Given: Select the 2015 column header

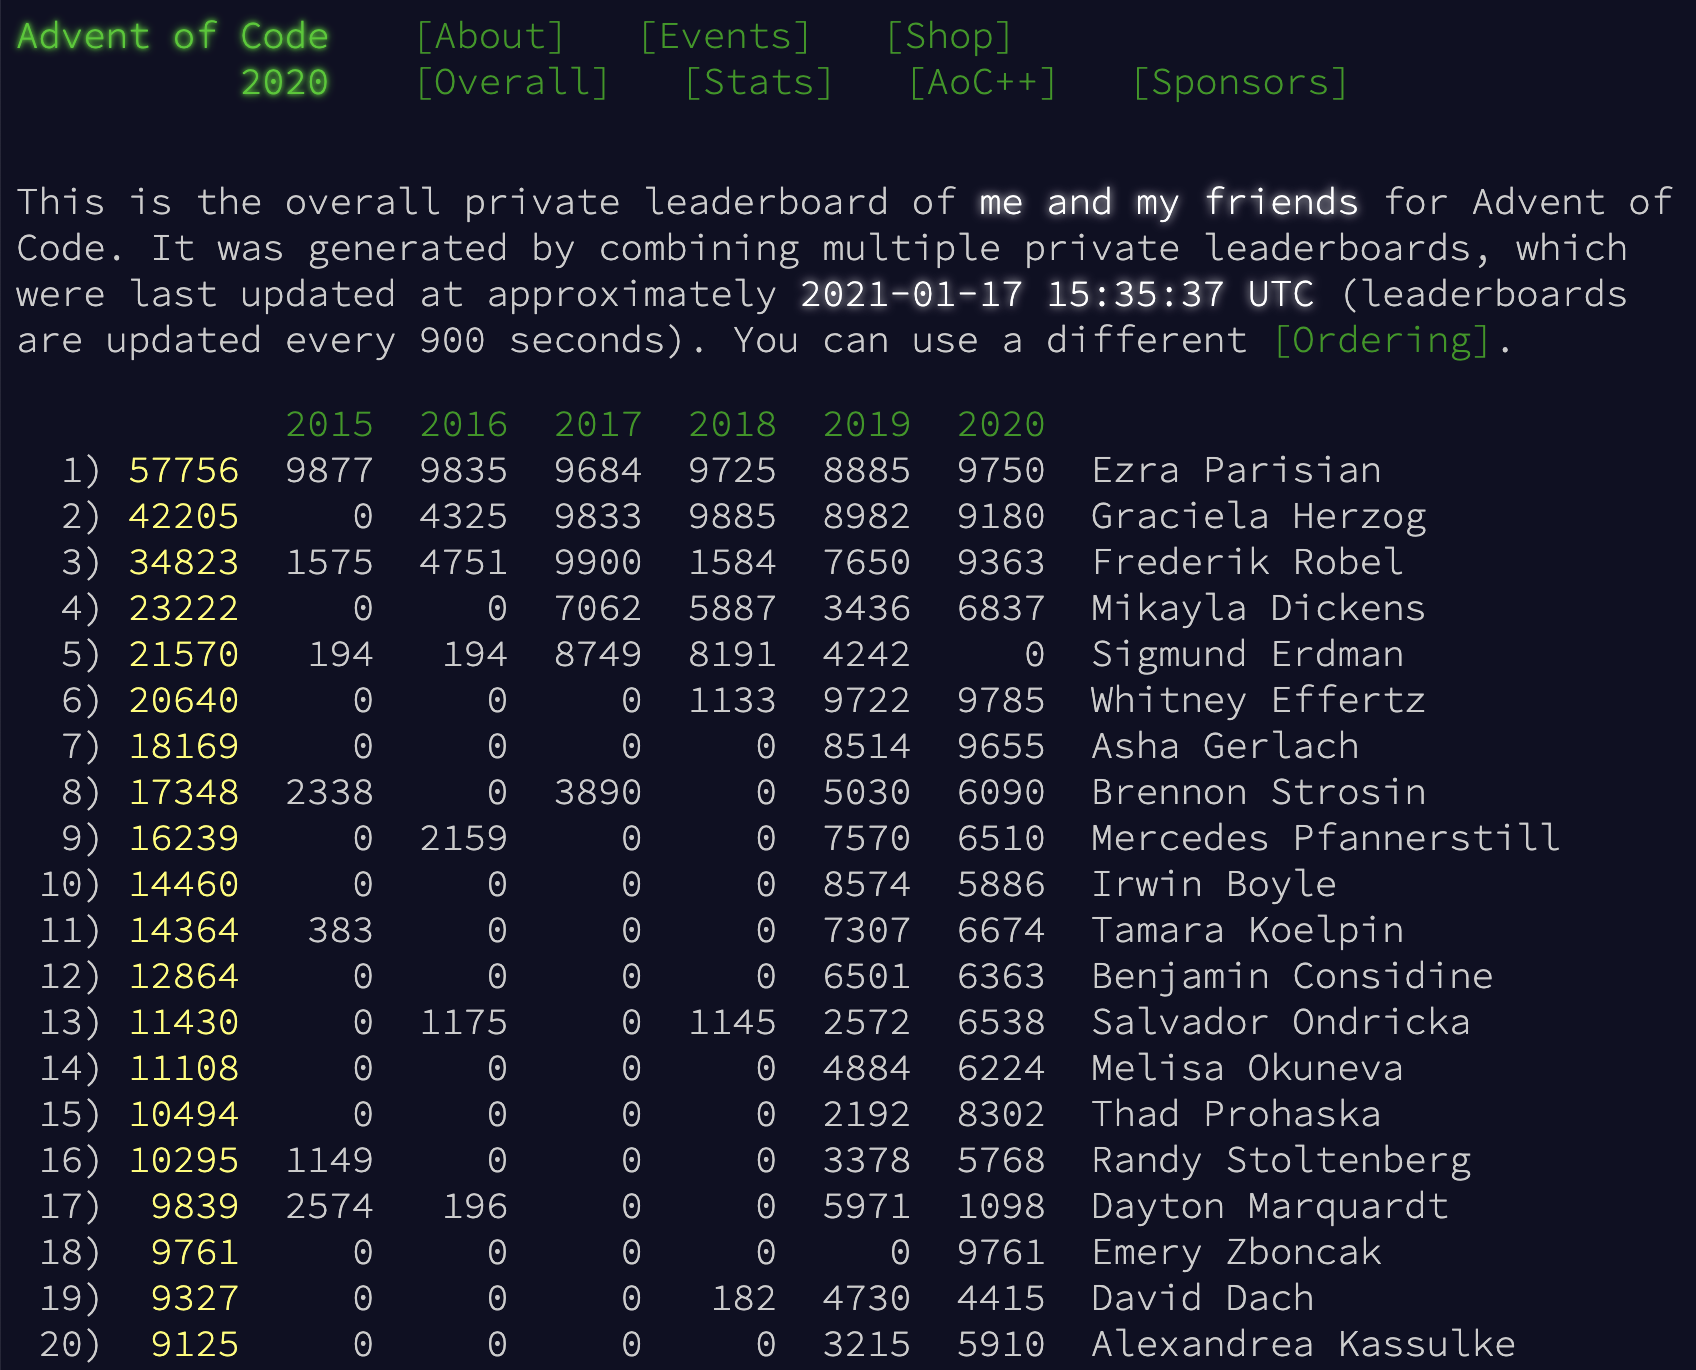Looking at the screenshot, I should coord(330,425).
